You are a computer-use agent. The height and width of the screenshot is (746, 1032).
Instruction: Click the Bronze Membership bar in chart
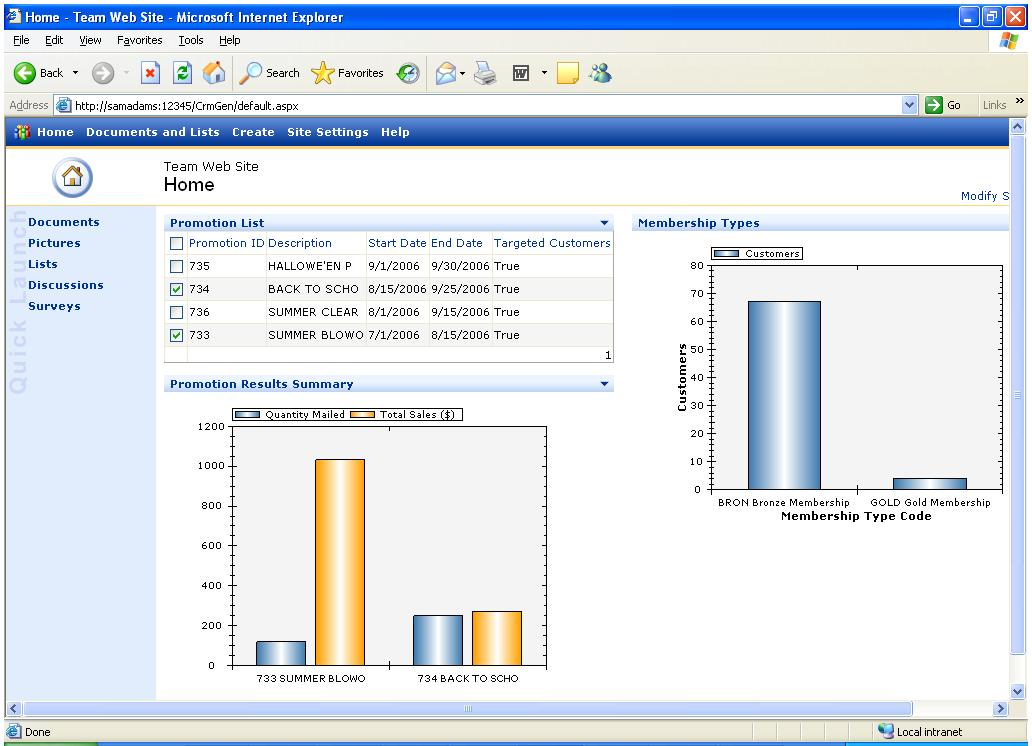[x=785, y=395]
